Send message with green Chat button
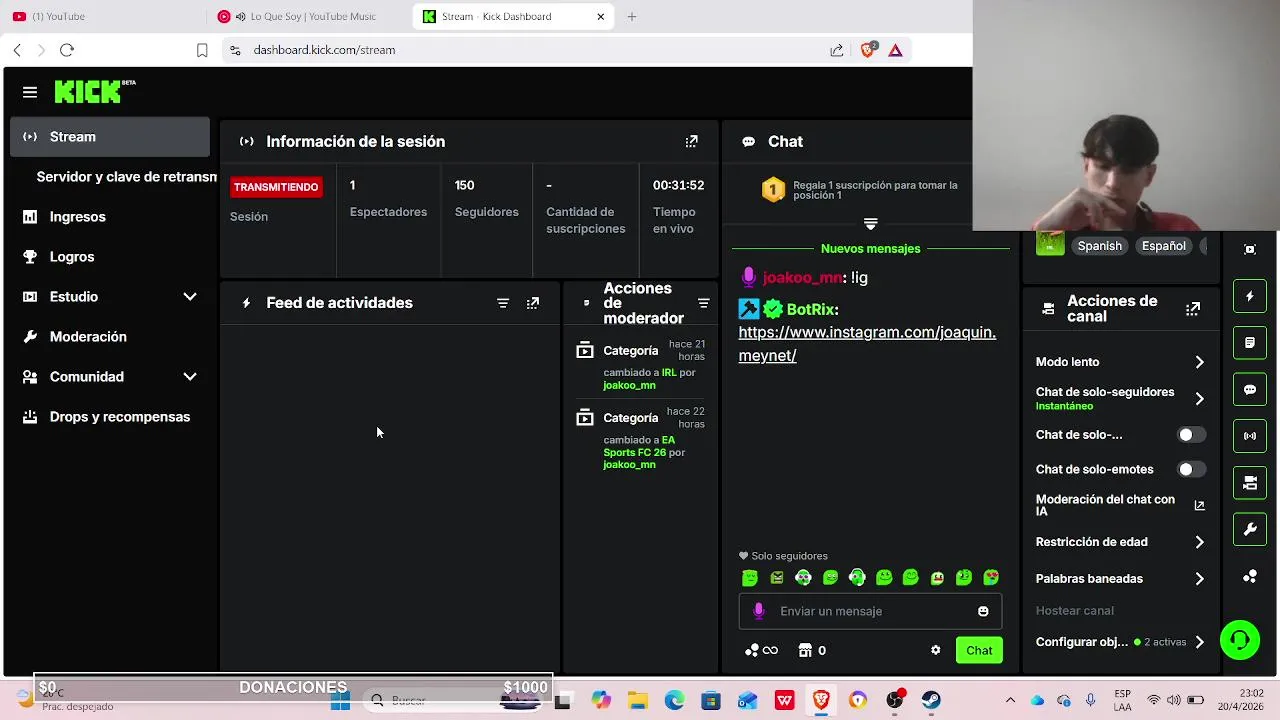This screenshot has height=720, width=1280. pos(979,650)
